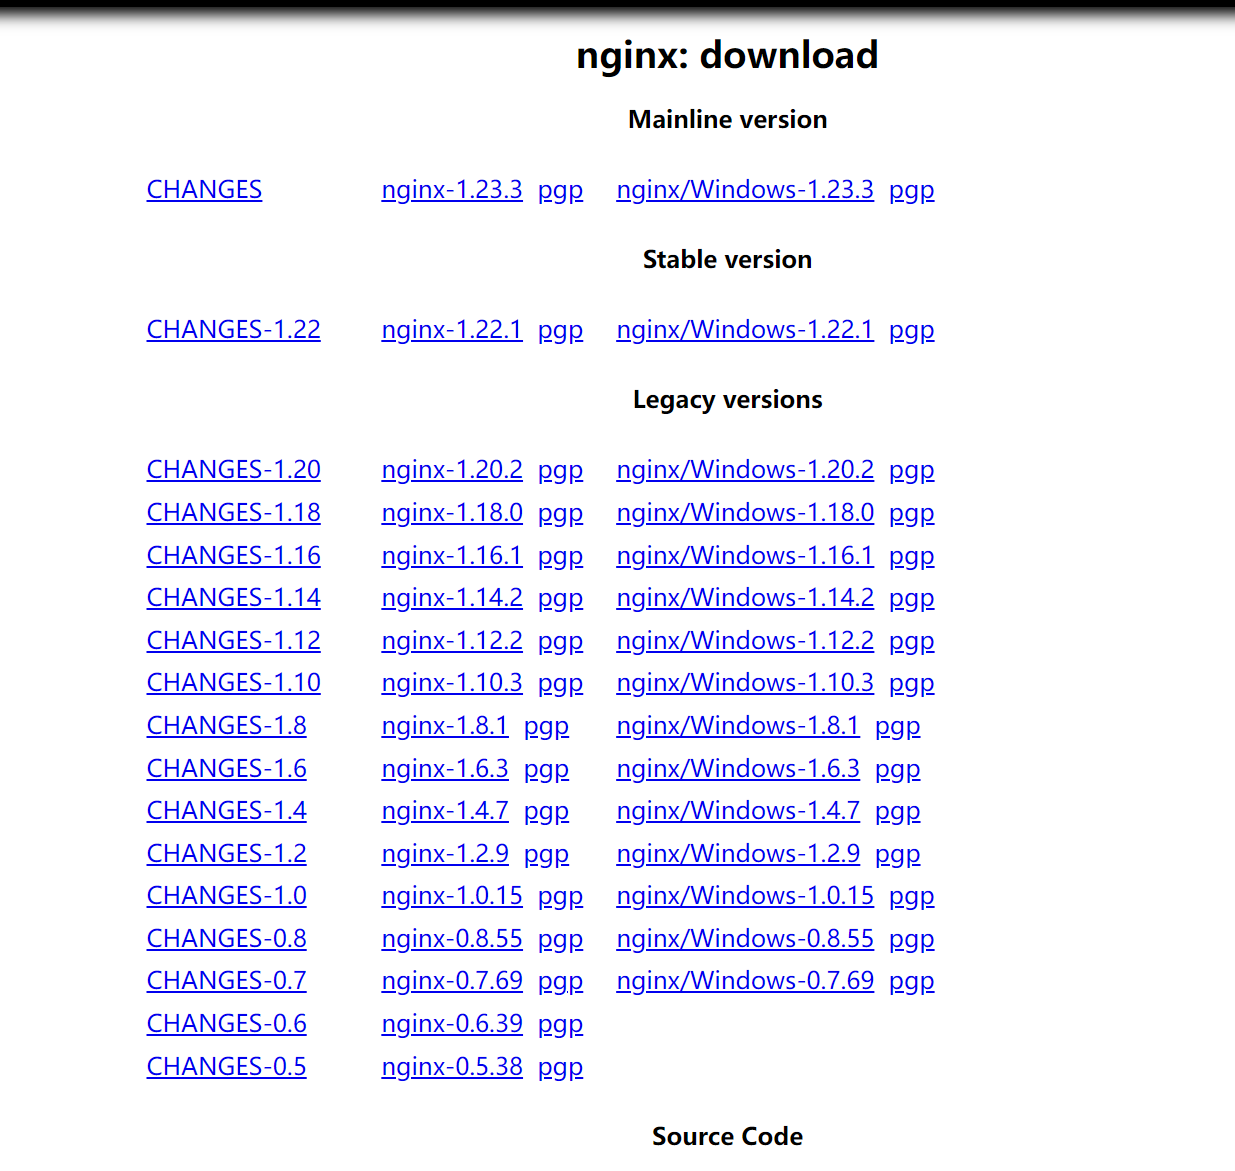Open CHANGES-1.2 link

click(227, 854)
